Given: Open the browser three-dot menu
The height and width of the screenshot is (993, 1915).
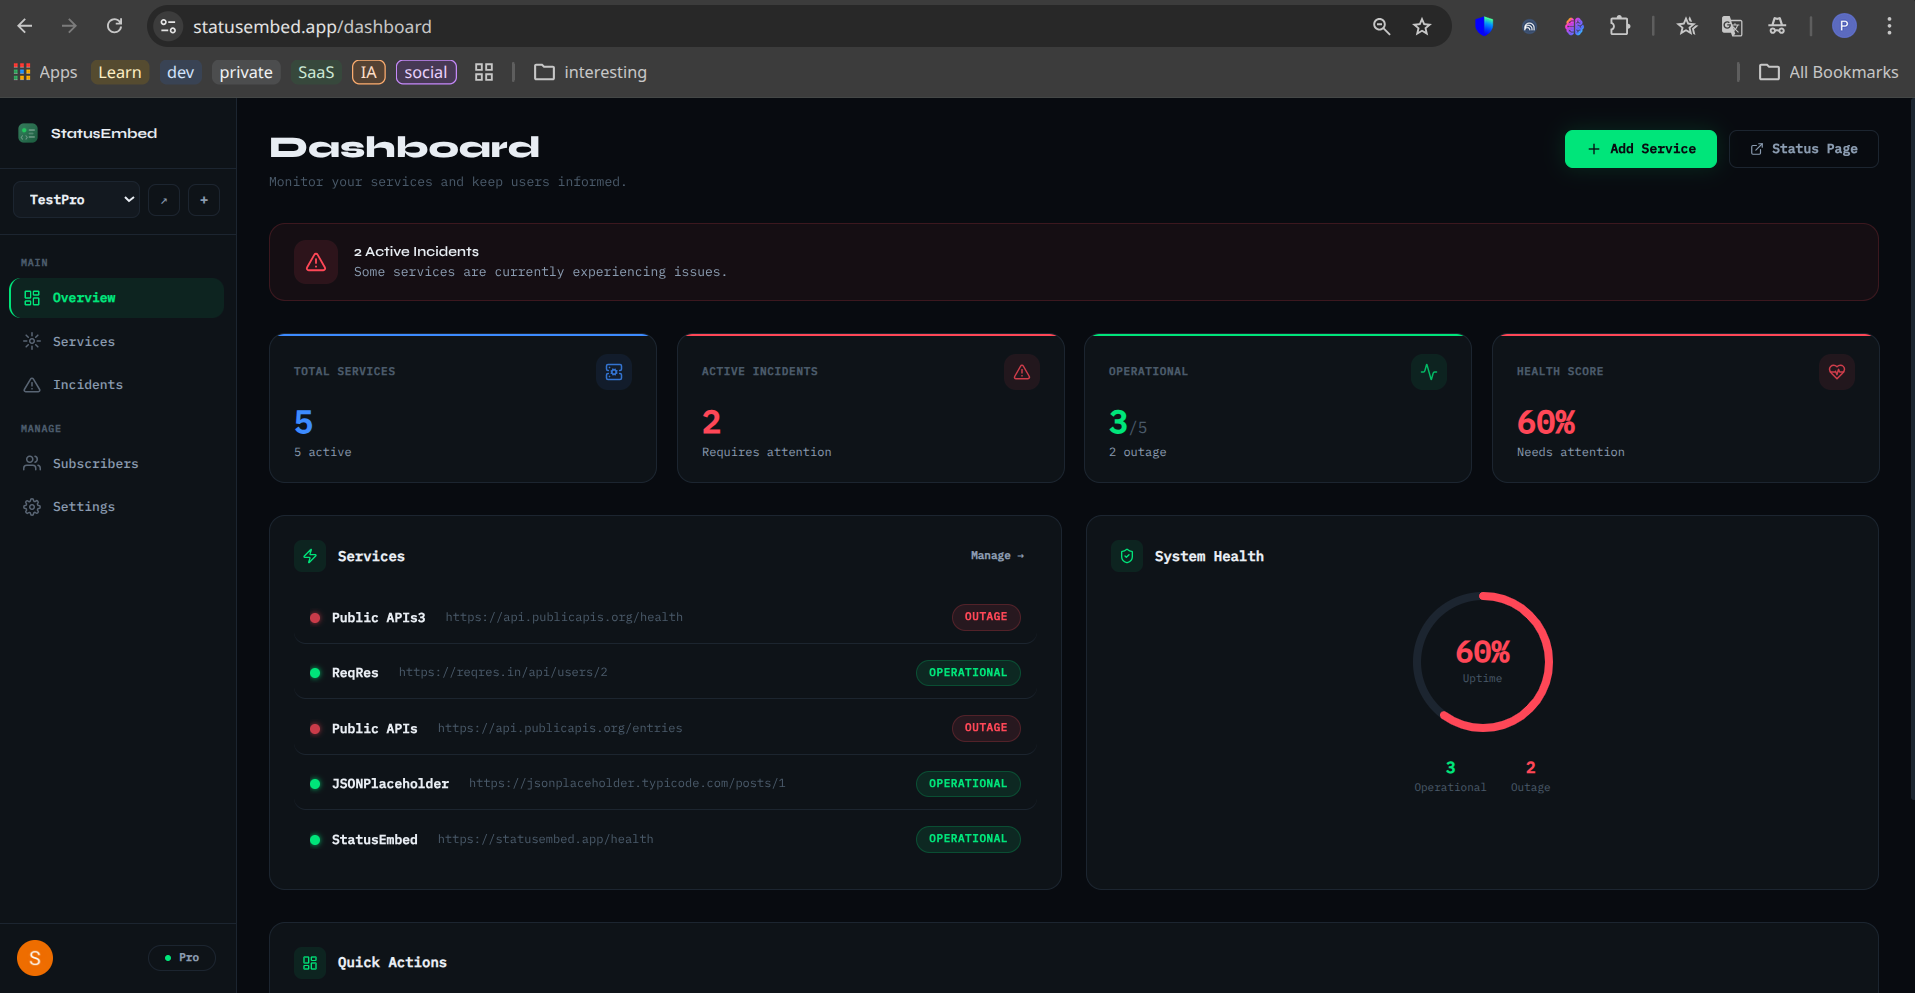Looking at the screenshot, I should [1889, 26].
